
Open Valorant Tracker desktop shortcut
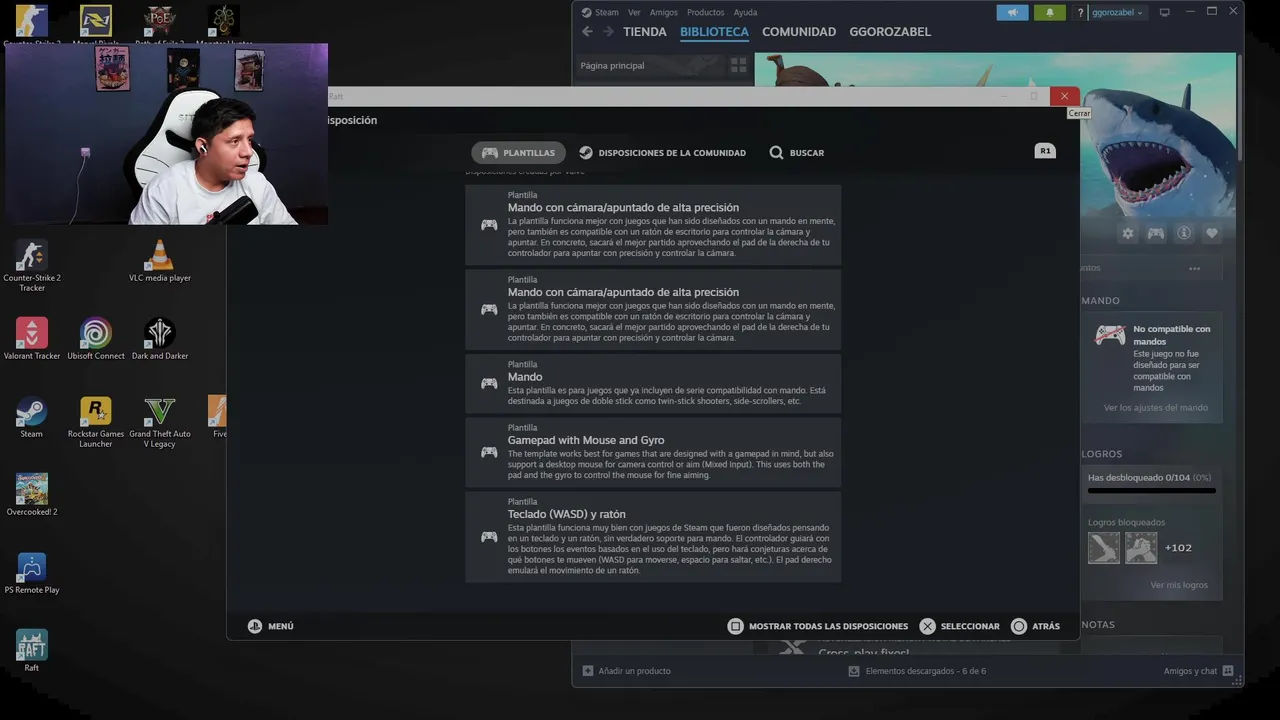tap(32, 339)
